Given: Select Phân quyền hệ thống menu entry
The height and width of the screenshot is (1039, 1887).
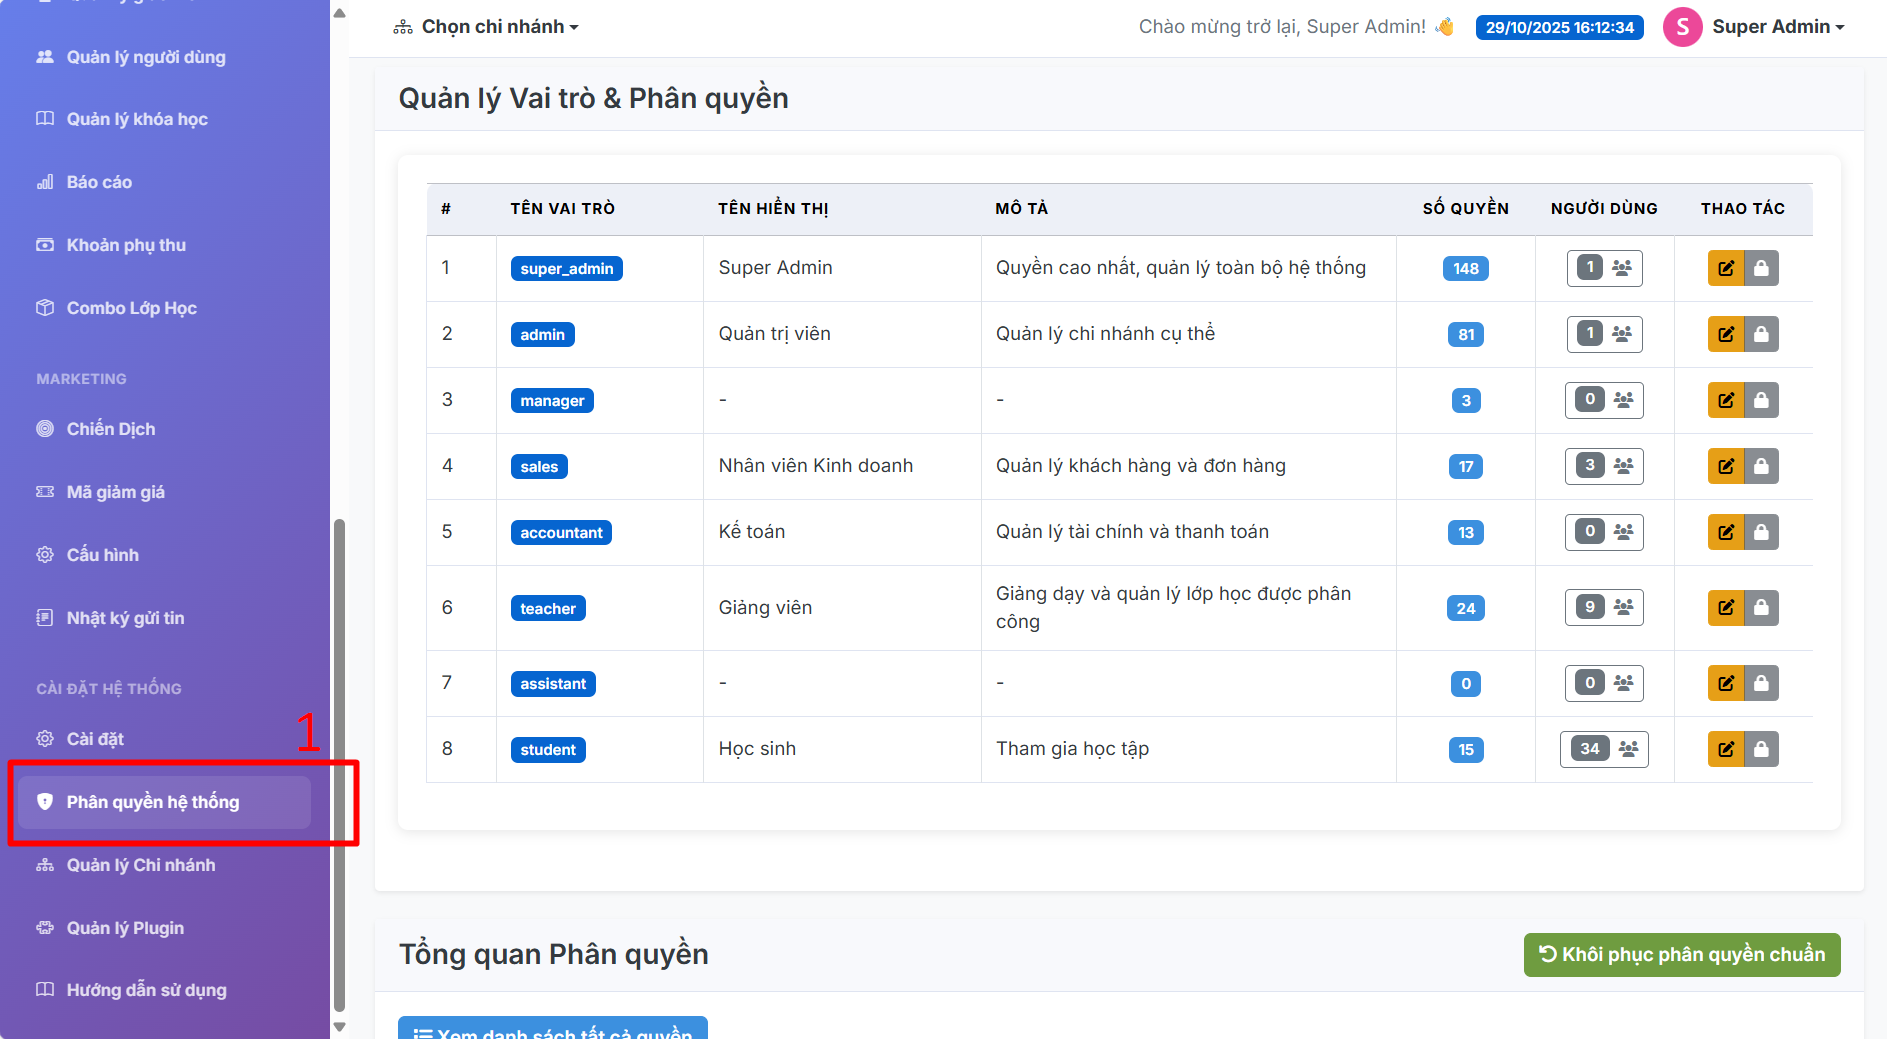Looking at the screenshot, I should pyautogui.click(x=153, y=802).
